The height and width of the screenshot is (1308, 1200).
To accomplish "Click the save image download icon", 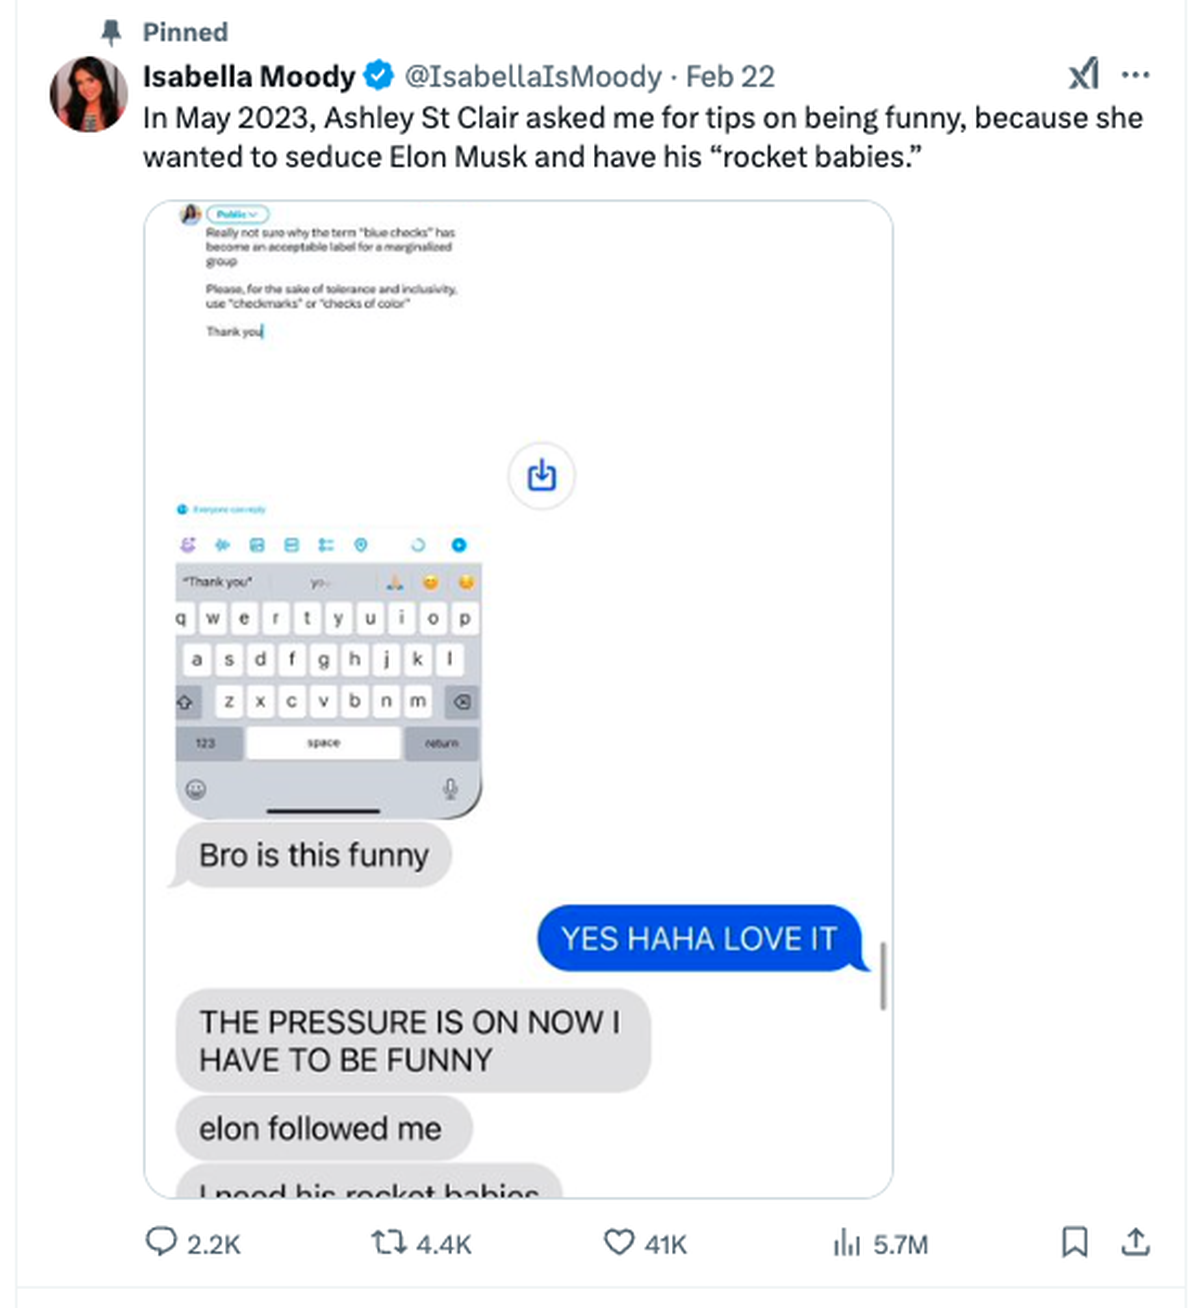I will tap(541, 475).
